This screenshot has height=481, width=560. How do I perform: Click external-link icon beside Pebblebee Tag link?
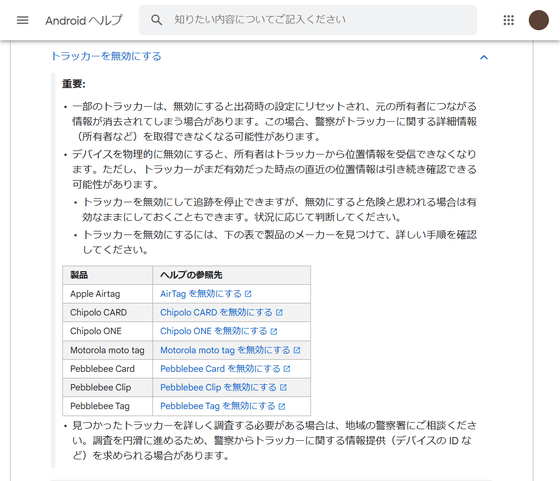282,406
